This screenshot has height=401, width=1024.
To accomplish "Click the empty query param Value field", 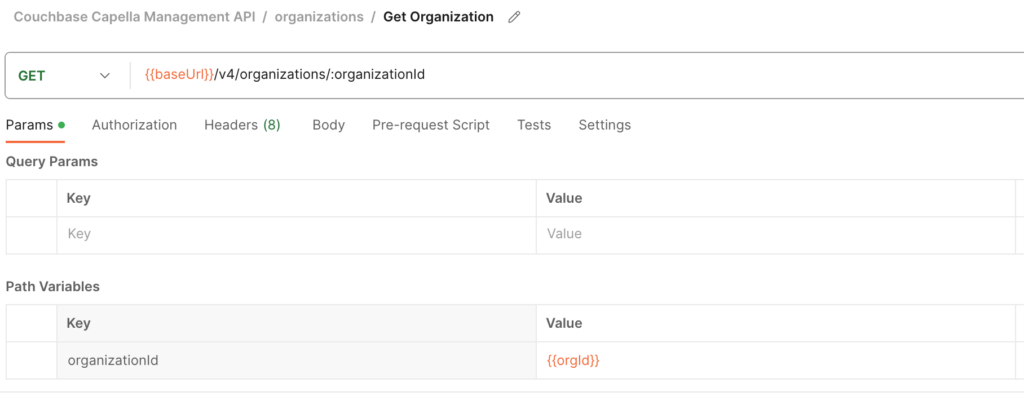I will (x=776, y=234).
